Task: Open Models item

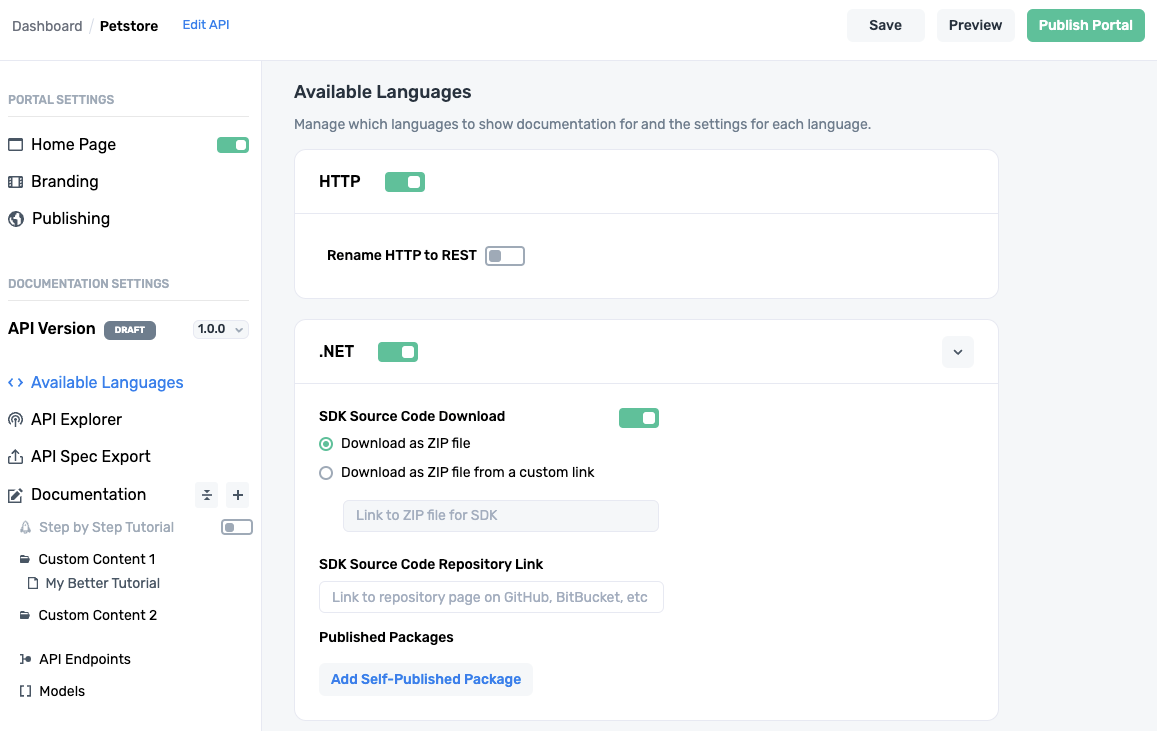Action: 62,691
